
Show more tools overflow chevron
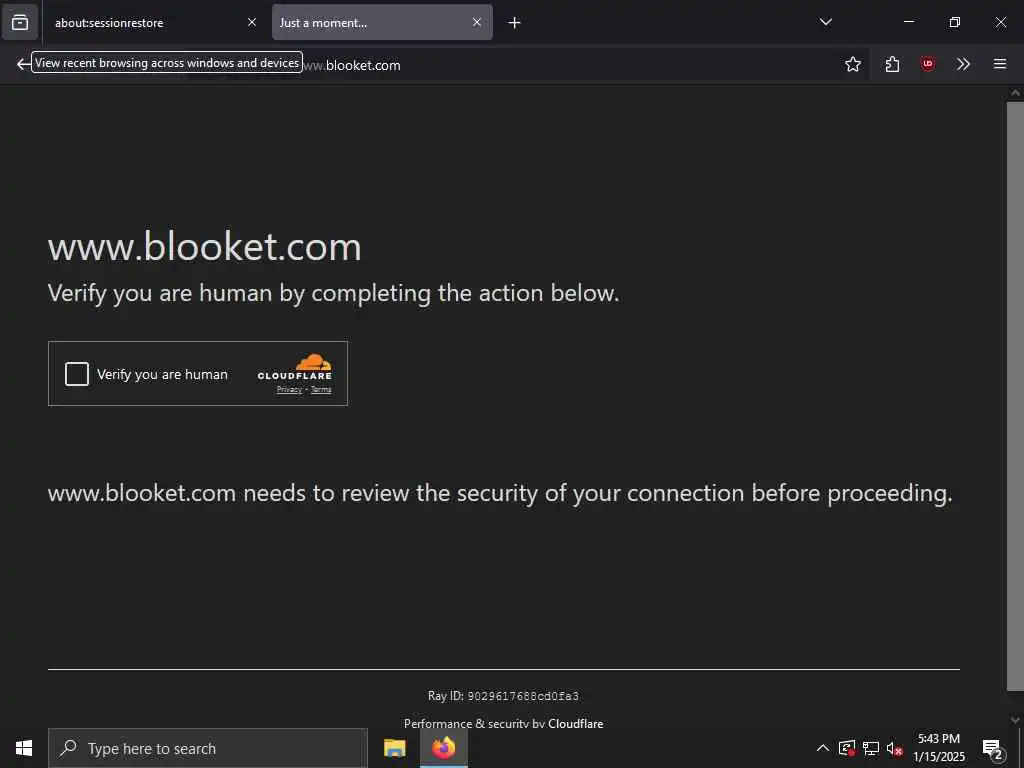963,64
